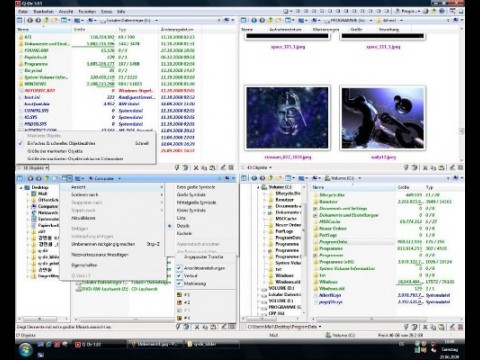Open the Extras menu

pos(107,11)
